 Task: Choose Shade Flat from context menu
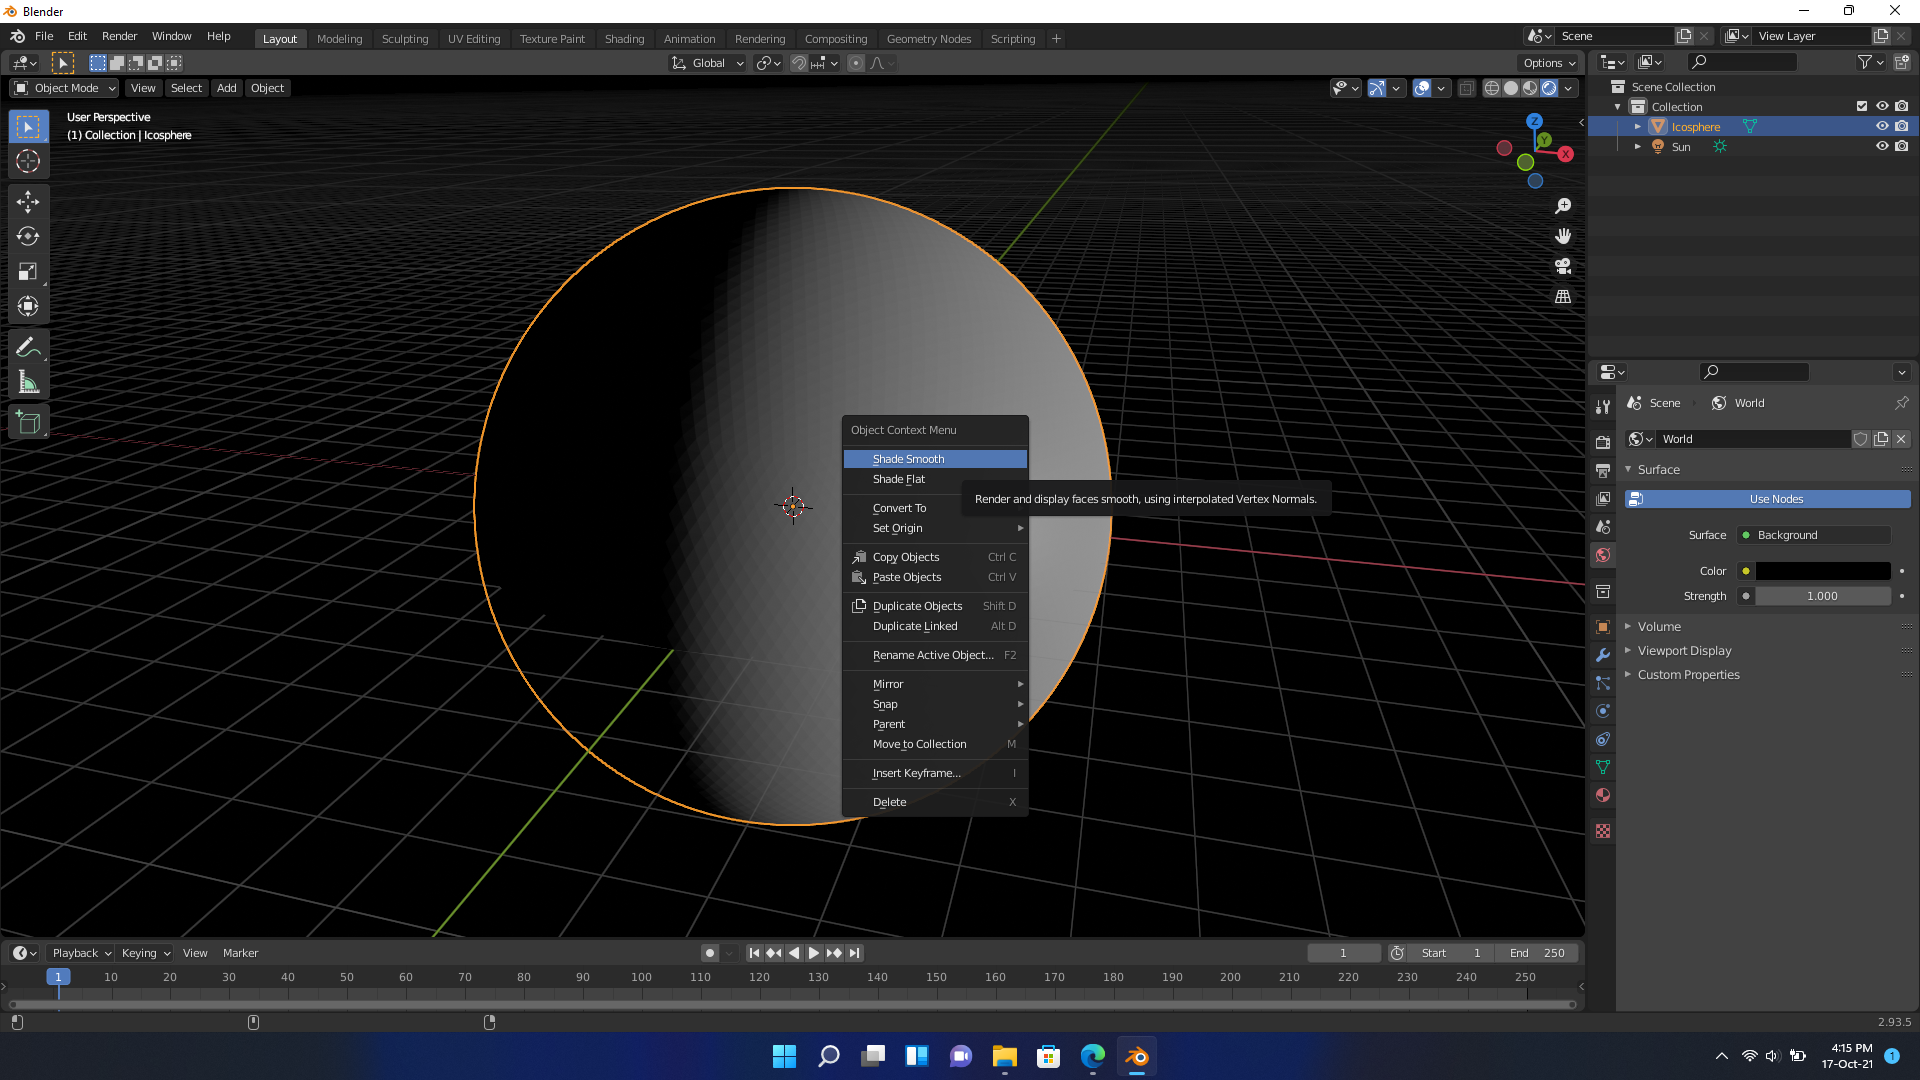pyautogui.click(x=898, y=479)
